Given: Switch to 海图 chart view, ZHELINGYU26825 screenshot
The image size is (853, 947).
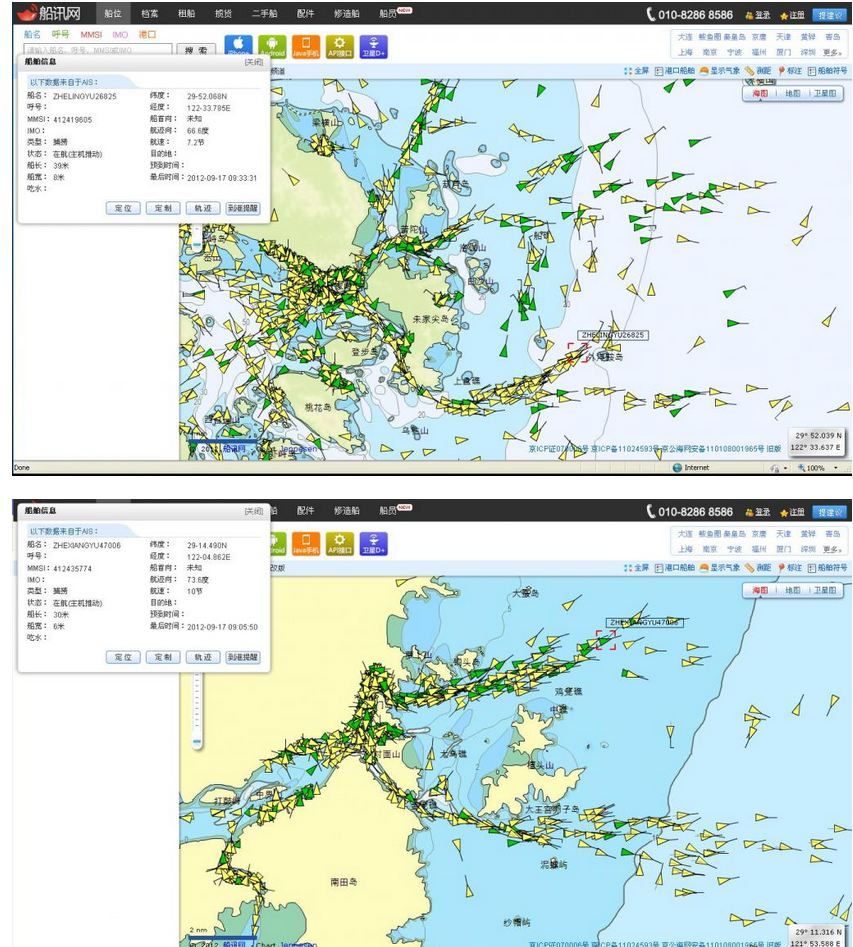Looking at the screenshot, I should pyautogui.click(x=760, y=94).
